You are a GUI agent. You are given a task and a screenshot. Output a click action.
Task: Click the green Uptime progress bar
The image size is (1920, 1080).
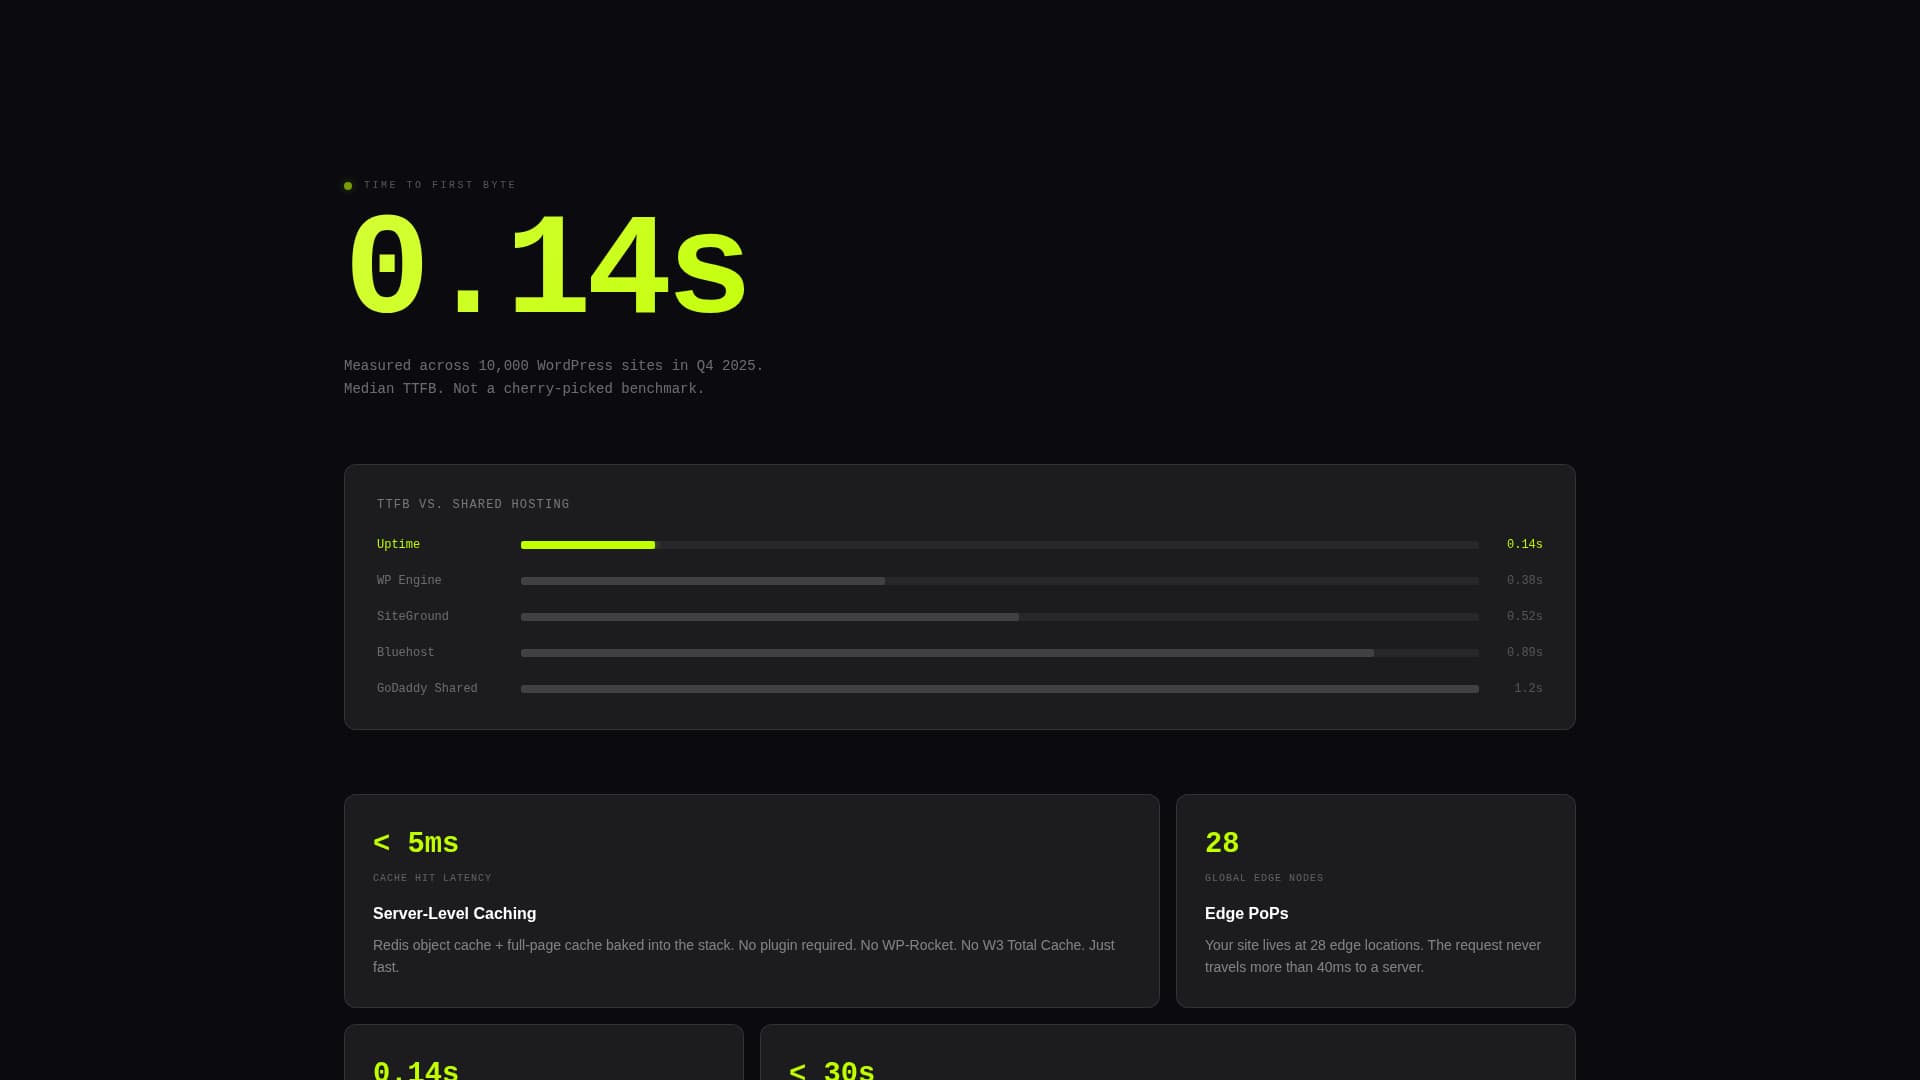pos(587,545)
